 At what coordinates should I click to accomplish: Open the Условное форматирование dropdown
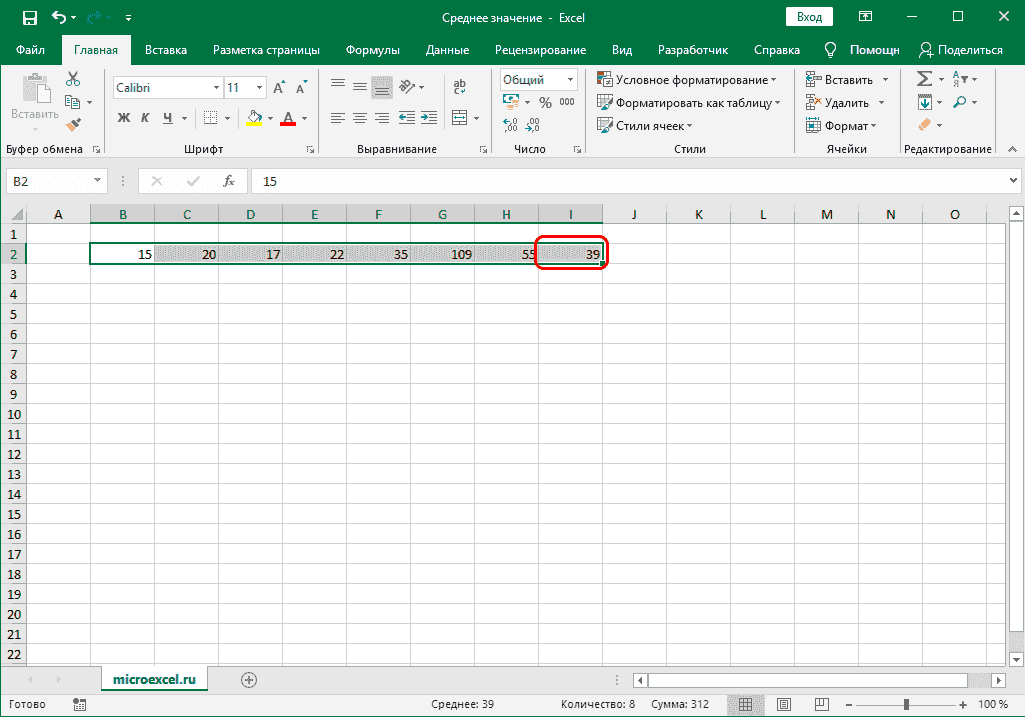click(689, 80)
